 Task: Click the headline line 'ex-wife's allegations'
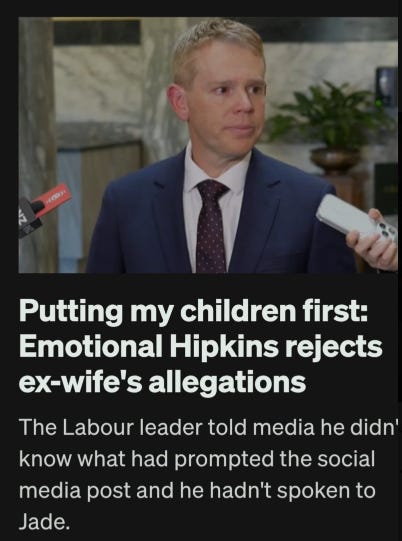(162, 382)
